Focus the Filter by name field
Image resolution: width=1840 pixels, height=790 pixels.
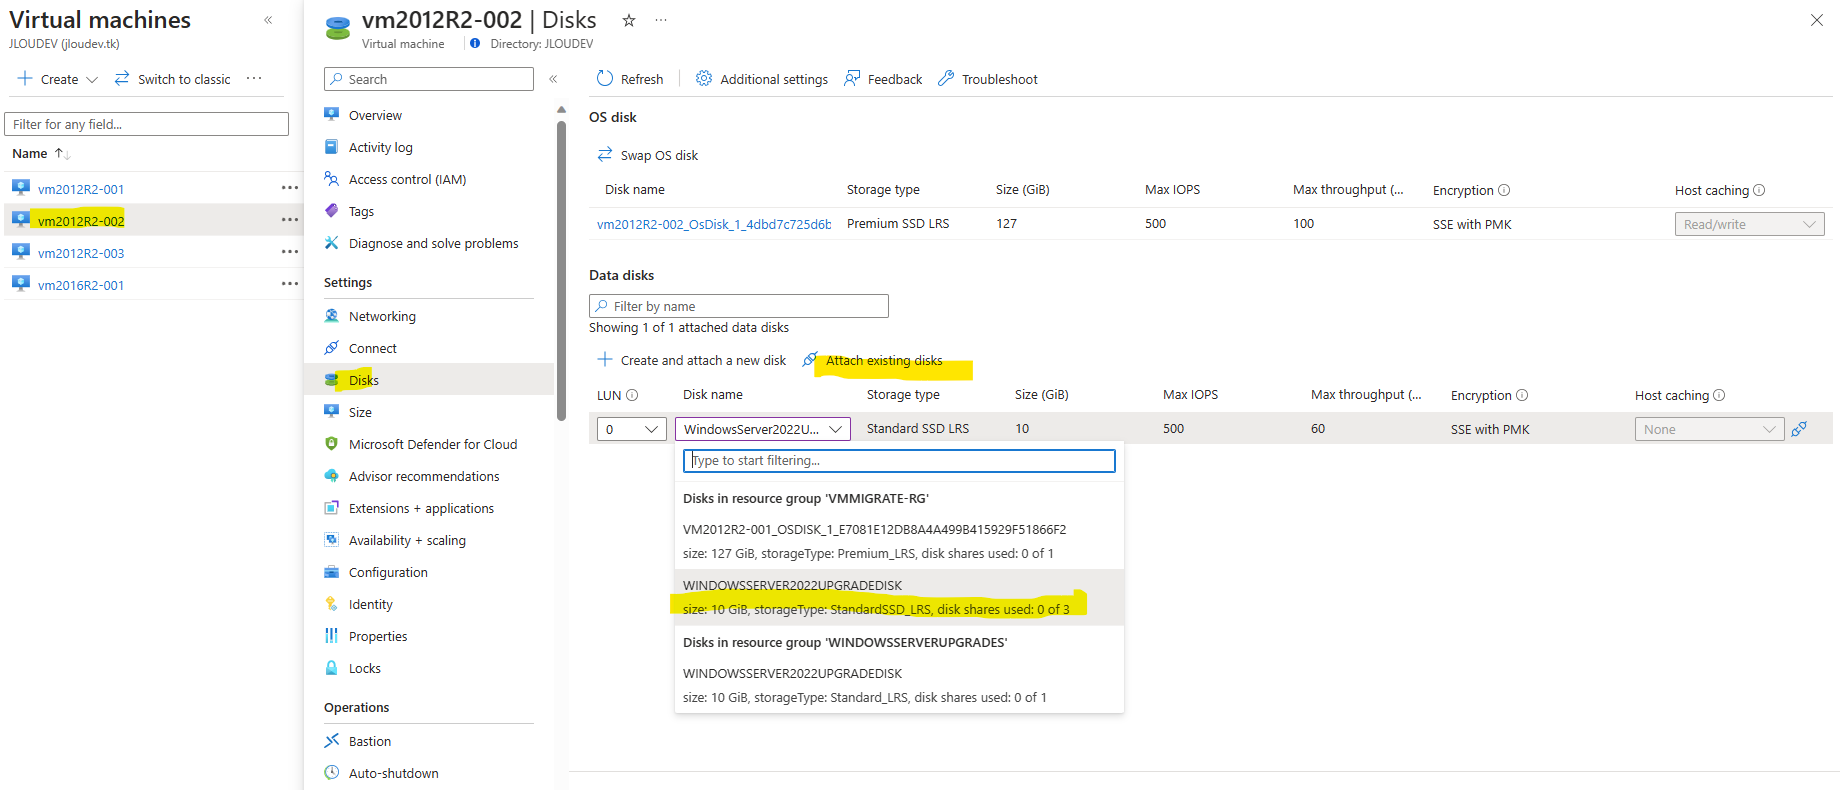point(739,306)
